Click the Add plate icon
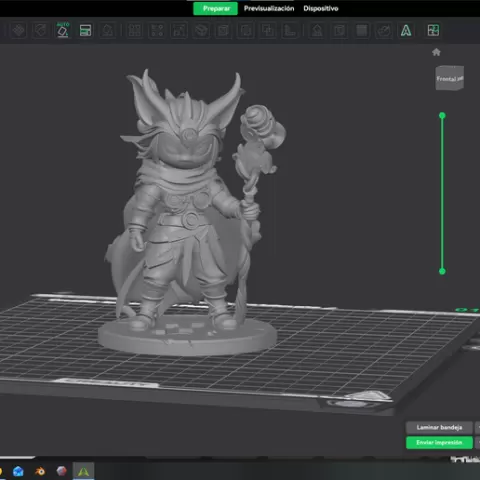This screenshot has height=480, width=480. tap(41, 31)
